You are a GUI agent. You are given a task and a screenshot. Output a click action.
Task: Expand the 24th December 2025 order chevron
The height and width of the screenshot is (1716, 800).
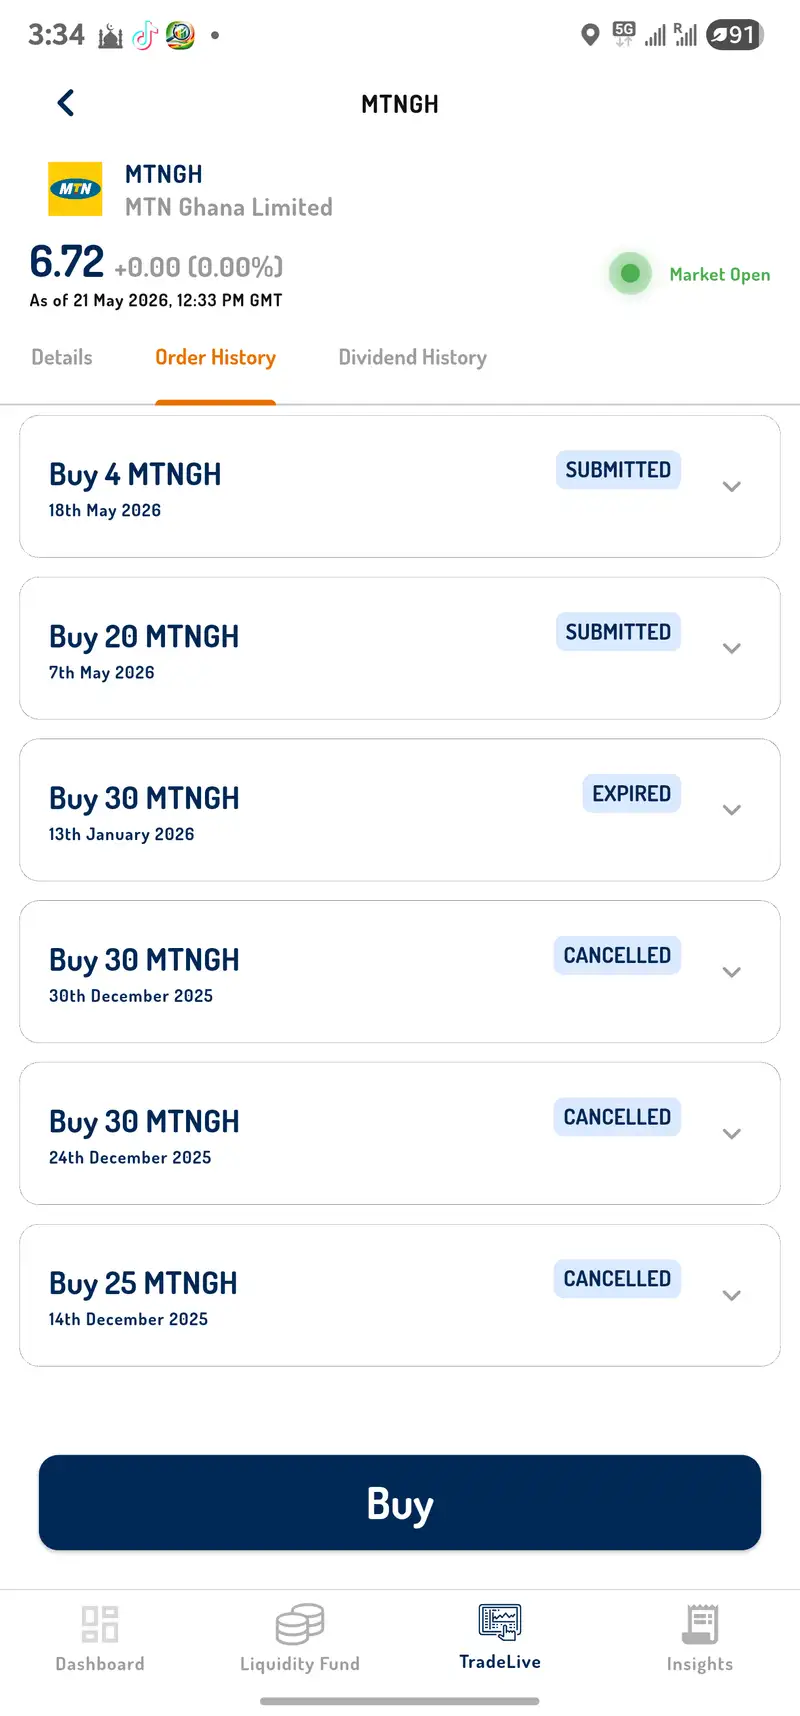(732, 1134)
